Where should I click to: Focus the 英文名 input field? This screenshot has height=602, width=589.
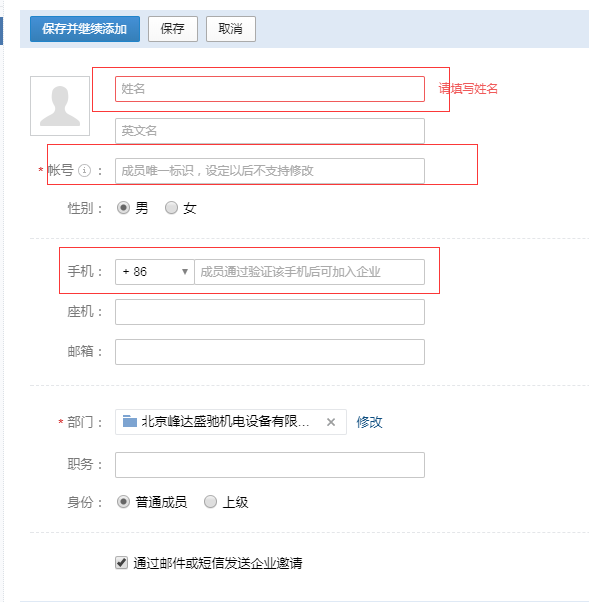(270, 131)
